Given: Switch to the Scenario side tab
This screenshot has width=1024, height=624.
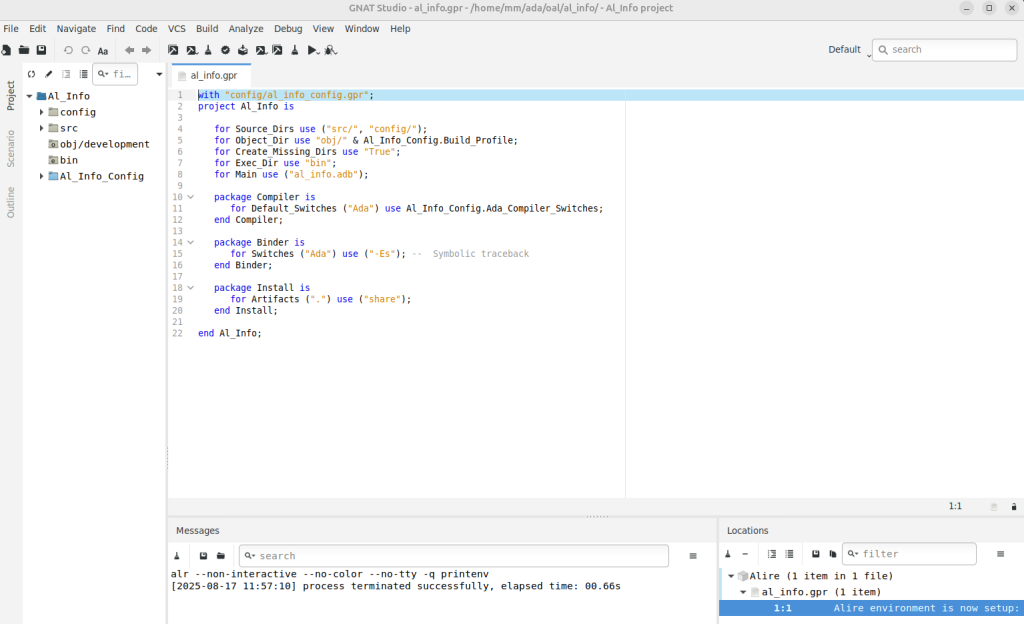Looking at the screenshot, I should point(10,149).
